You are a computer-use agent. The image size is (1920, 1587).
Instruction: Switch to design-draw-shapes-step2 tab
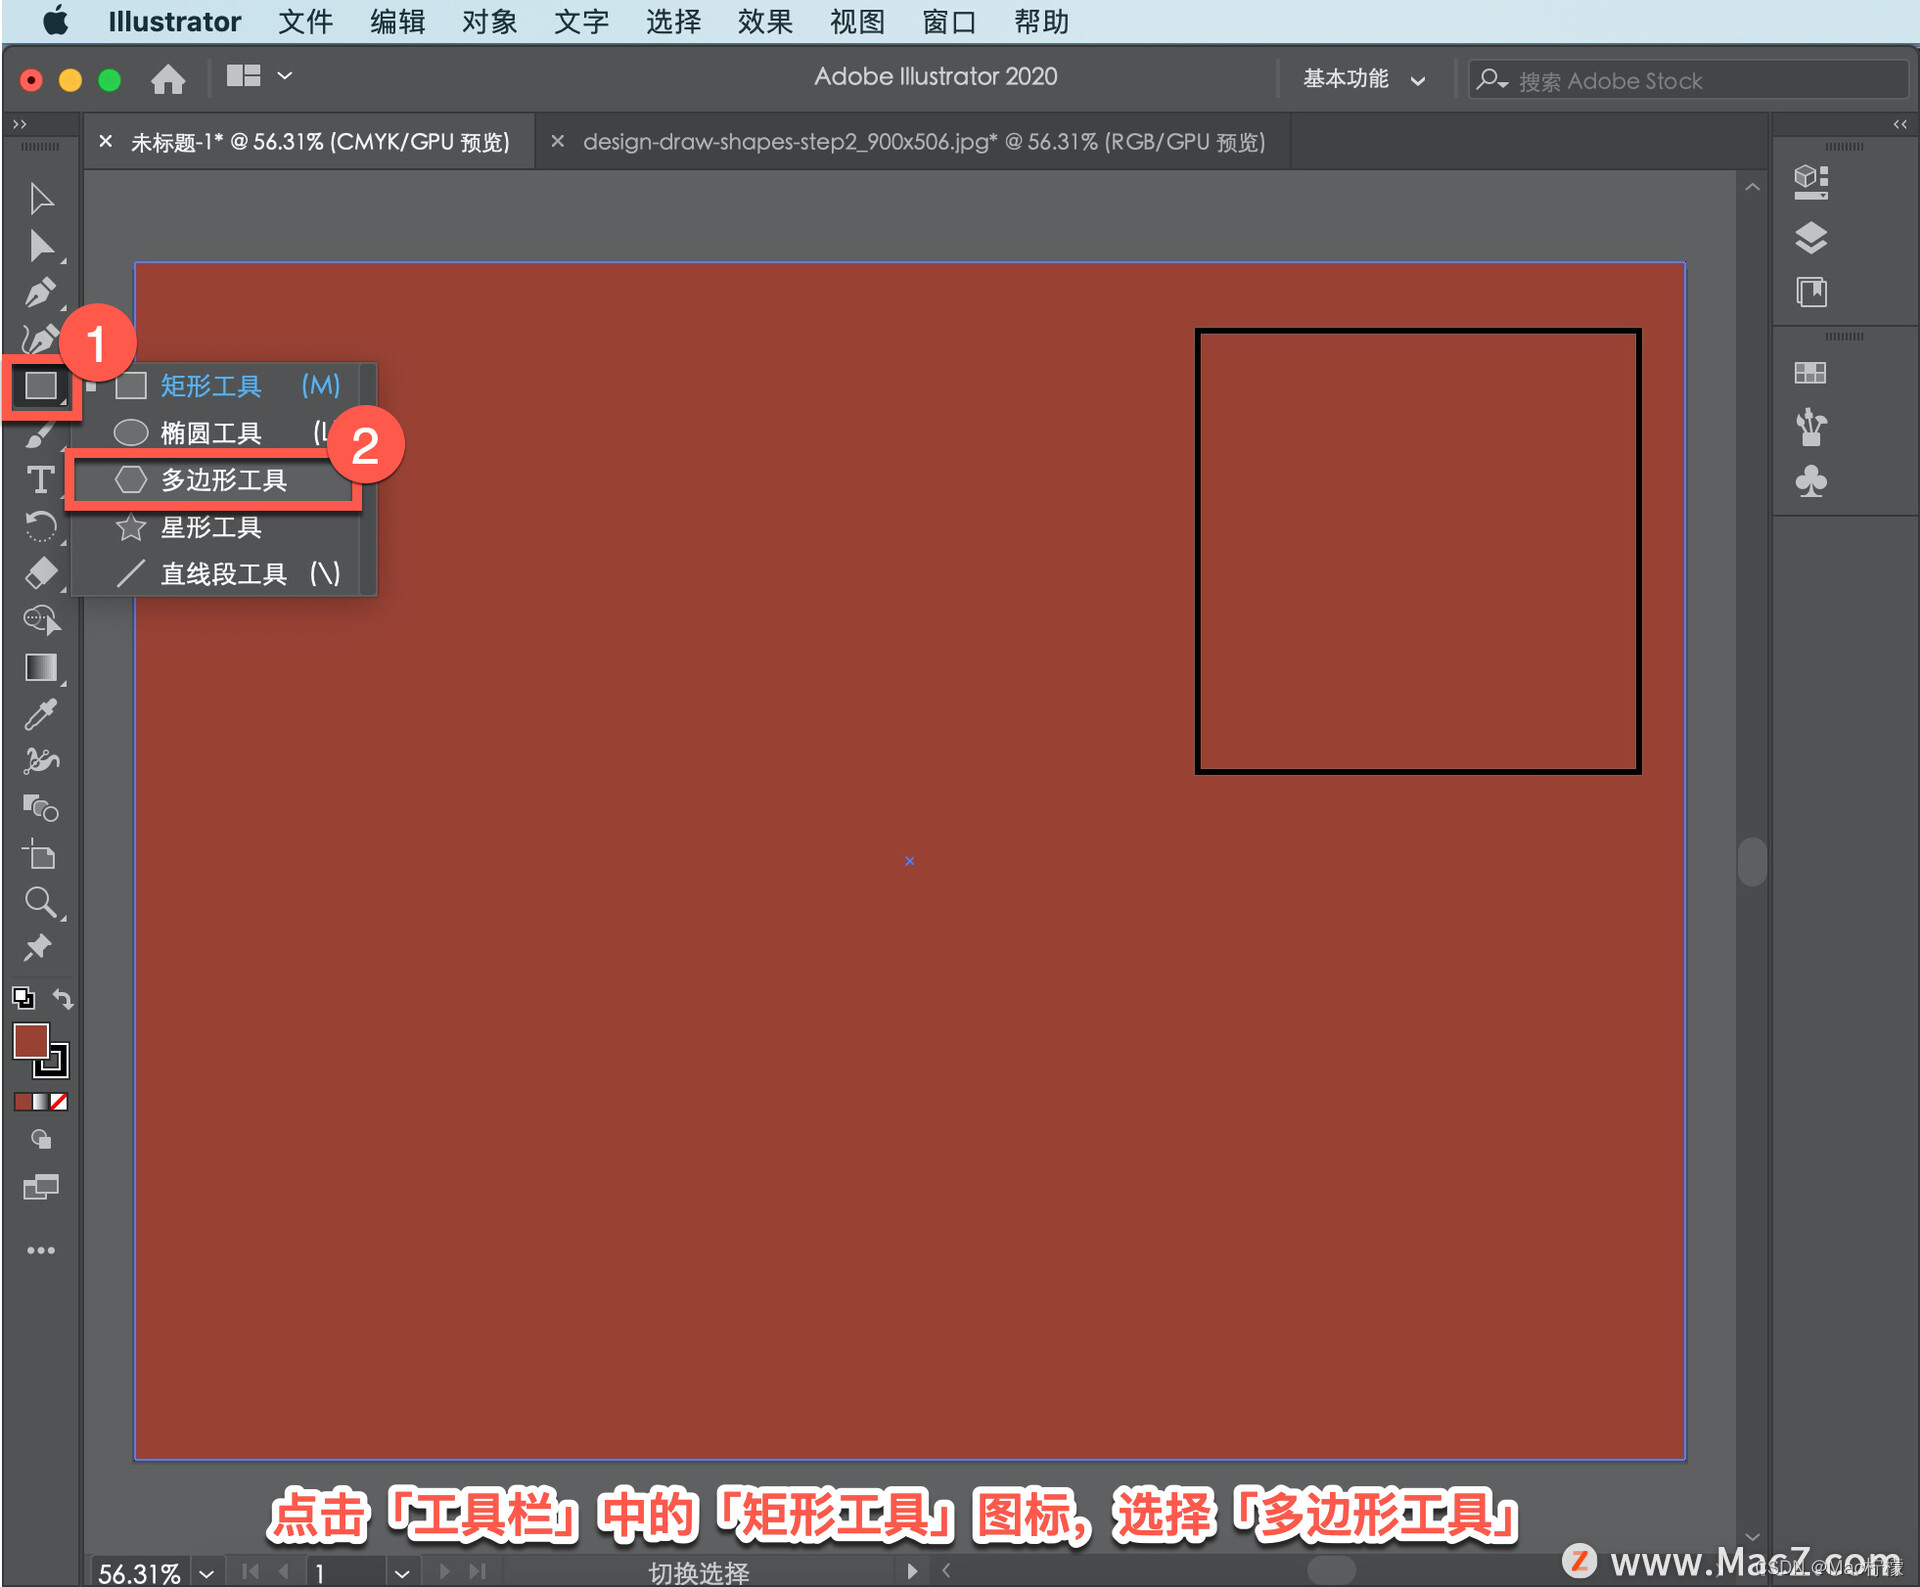tap(923, 142)
